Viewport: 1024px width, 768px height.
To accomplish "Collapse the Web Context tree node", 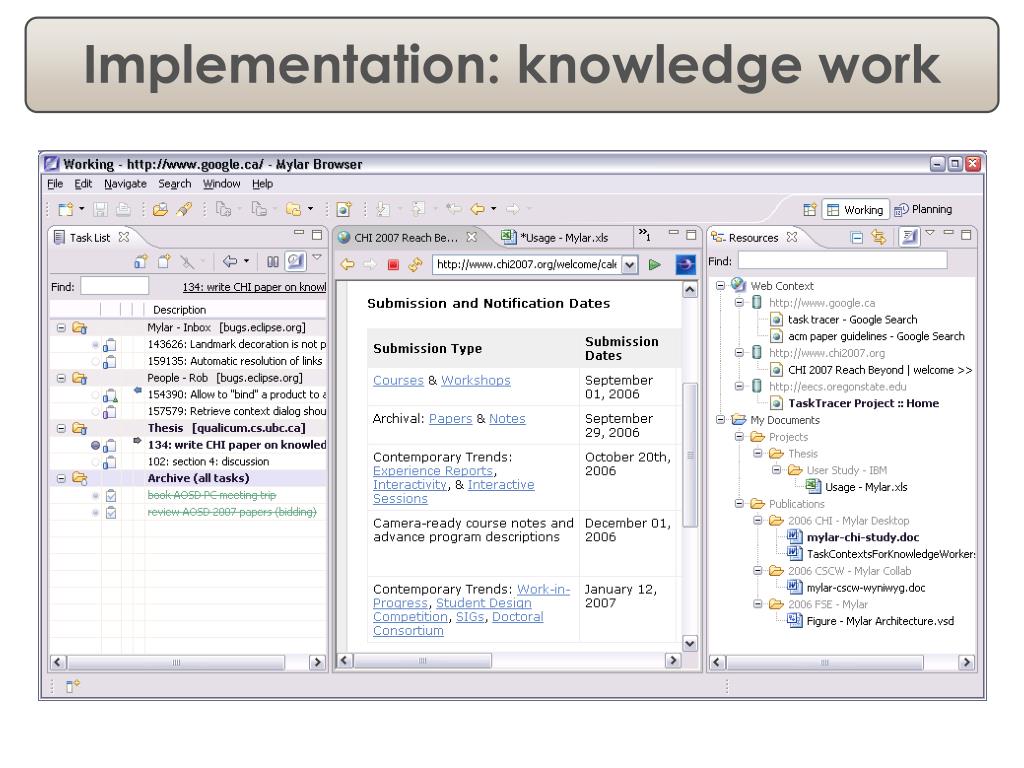I will pos(720,285).
